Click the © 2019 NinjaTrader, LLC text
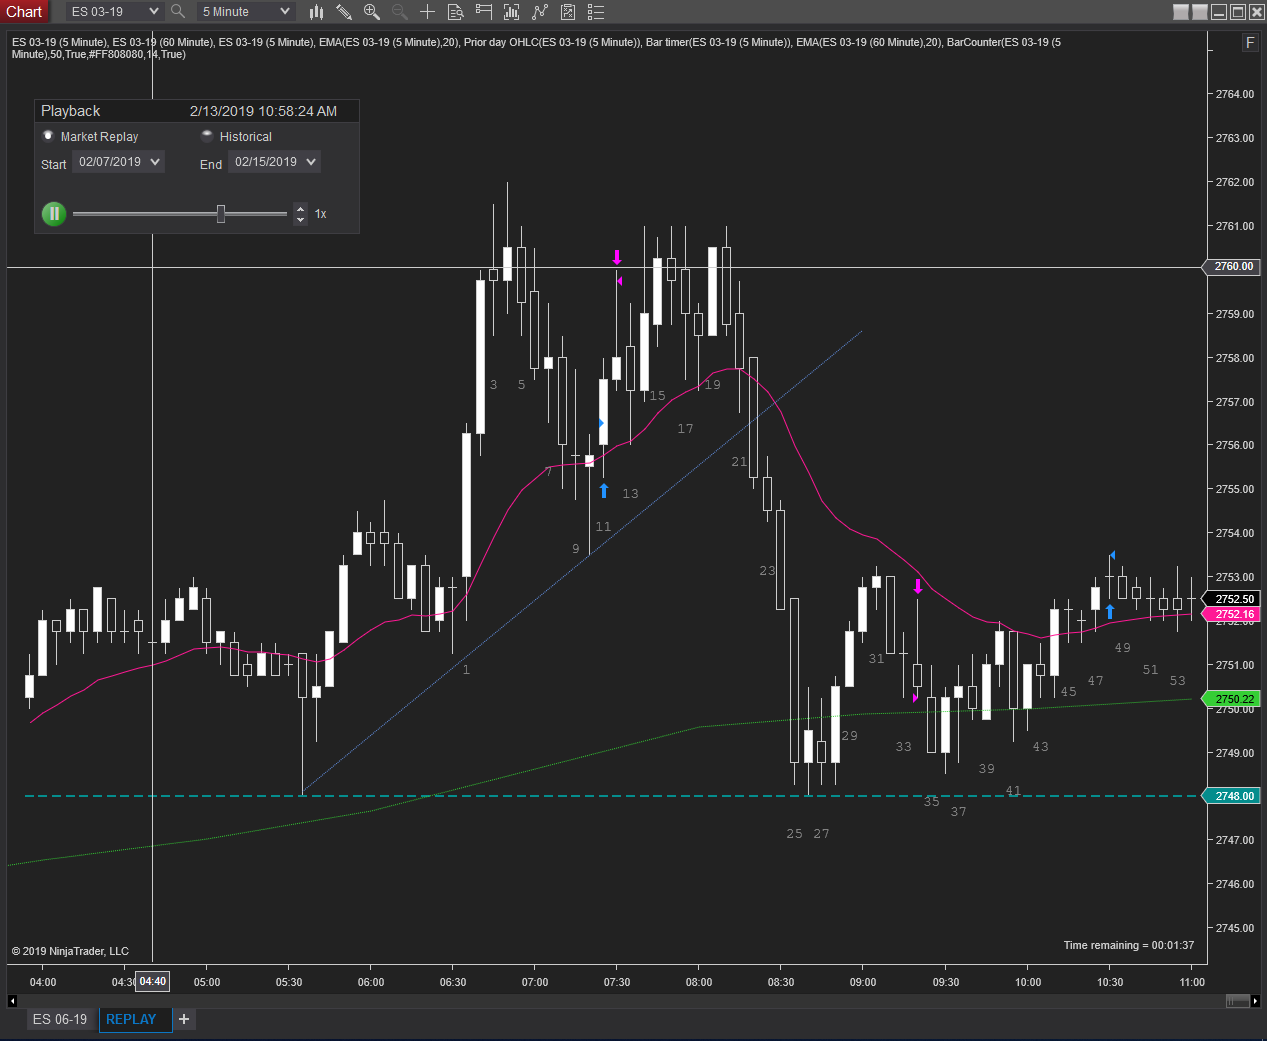The width and height of the screenshot is (1267, 1041). point(70,951)
